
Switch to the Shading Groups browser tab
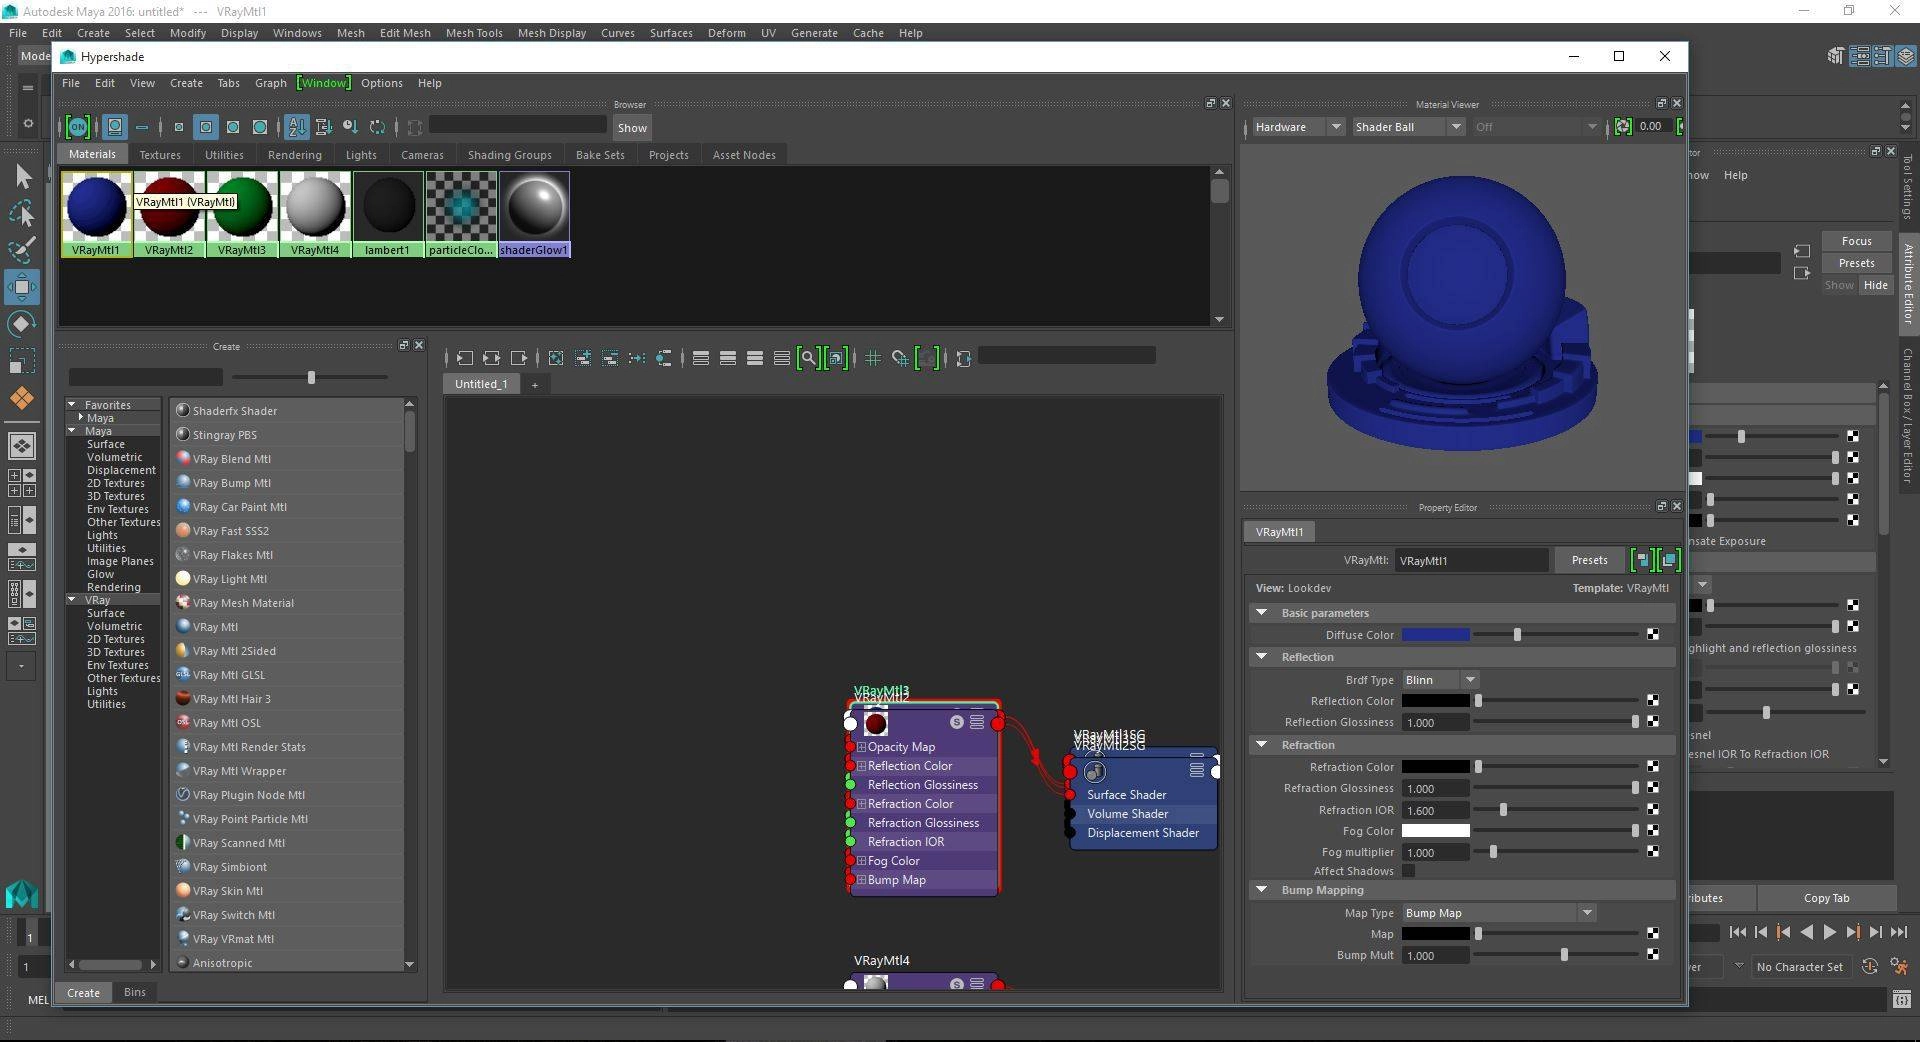click(509, 155)
